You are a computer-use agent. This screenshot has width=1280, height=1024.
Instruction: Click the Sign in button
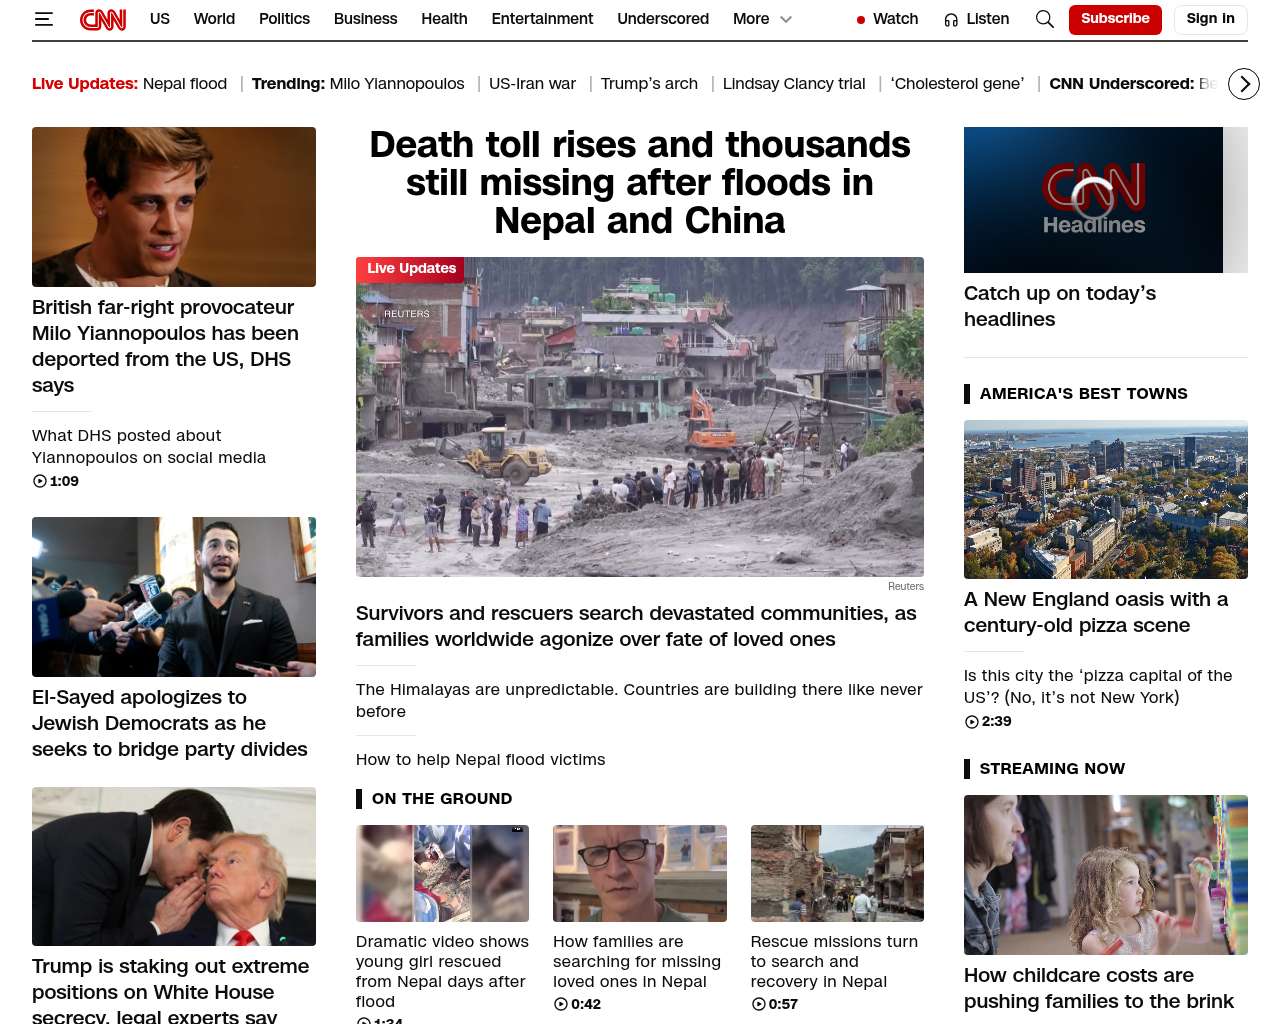point(1210,19)
